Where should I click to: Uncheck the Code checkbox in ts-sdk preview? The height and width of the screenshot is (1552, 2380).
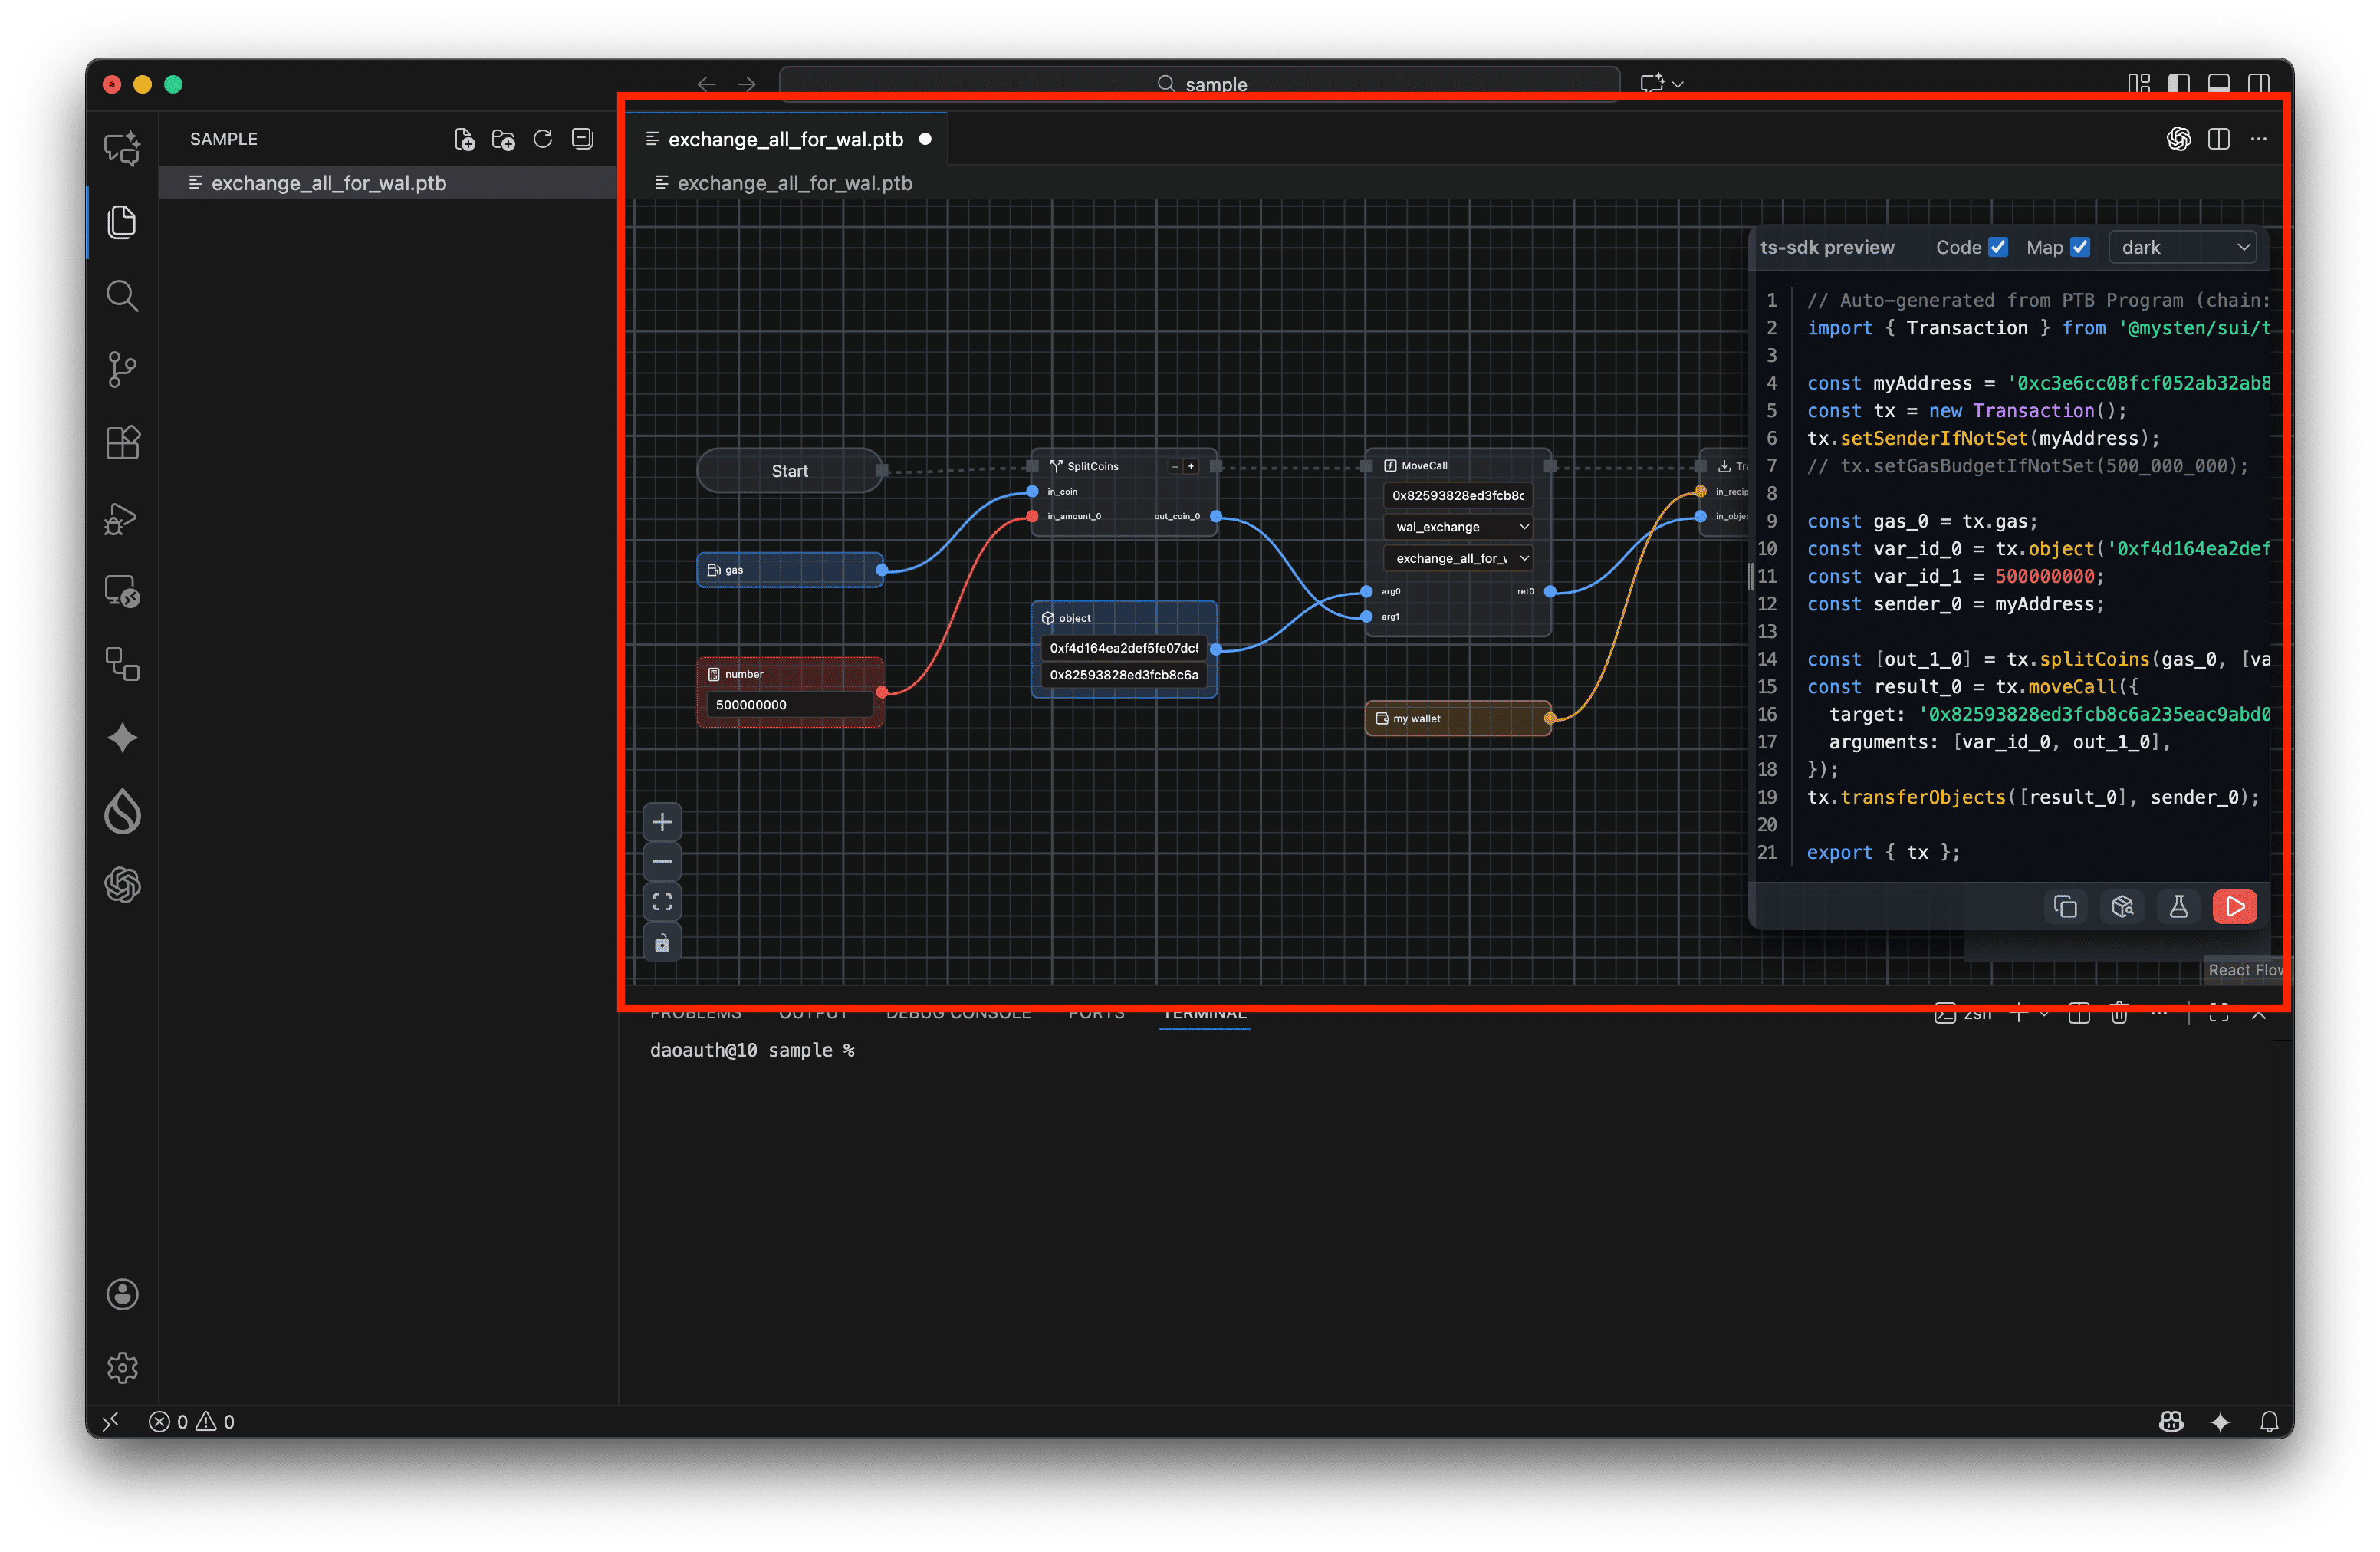(1998, 246)
